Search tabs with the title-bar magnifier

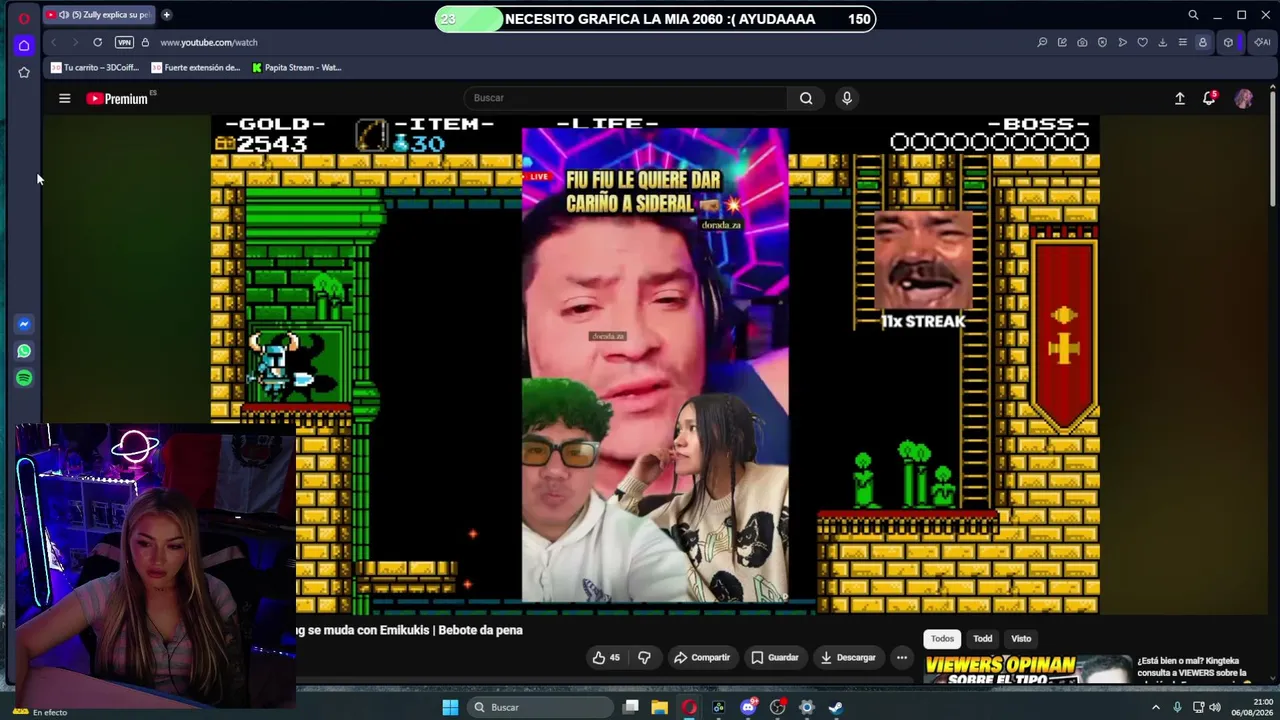click(x=1193, y=15)
